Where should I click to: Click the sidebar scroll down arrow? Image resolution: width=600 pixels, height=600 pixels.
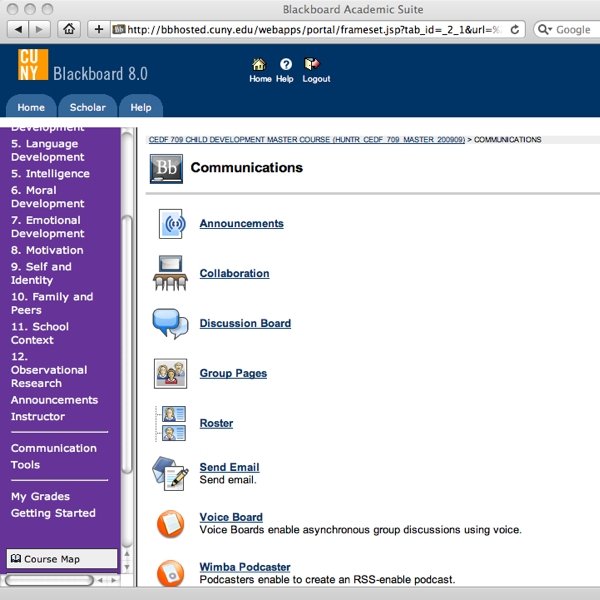pyautogui.click(x=127, y=567)
